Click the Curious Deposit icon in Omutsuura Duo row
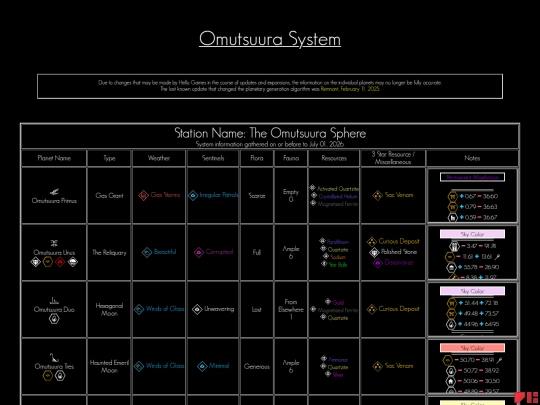Image resolution: width=540 pixels, height=405 pixels. click(x=372, y=309)
